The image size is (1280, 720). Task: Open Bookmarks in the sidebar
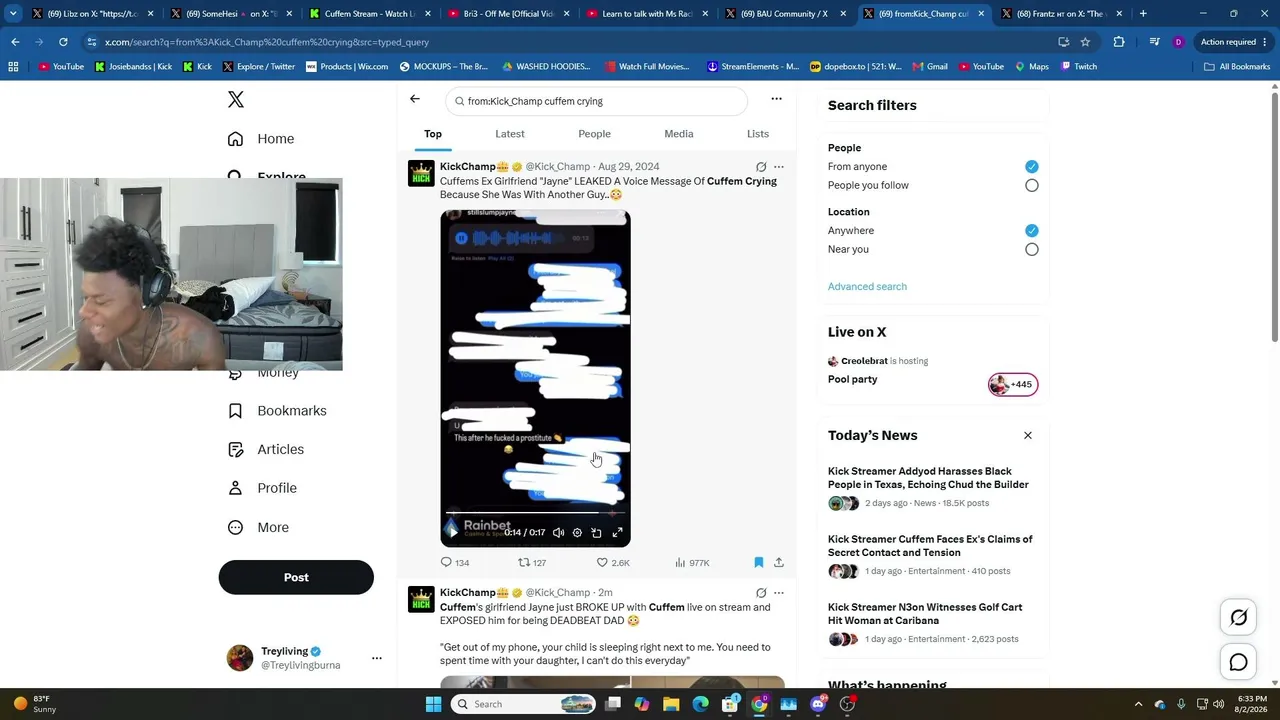[277, 411]
